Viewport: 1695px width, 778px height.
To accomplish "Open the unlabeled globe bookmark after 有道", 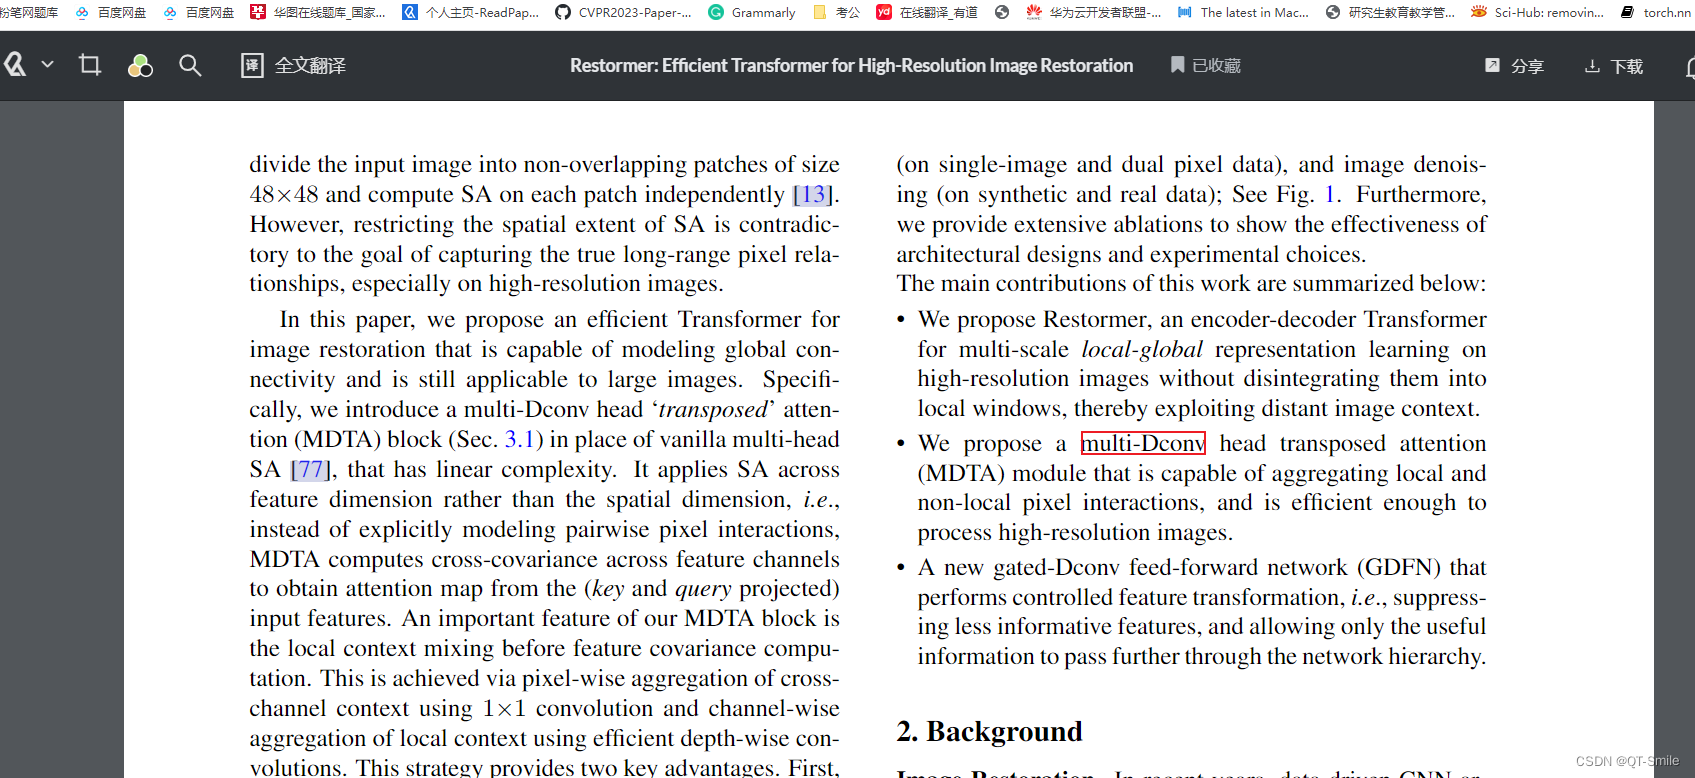I will tap(1002, 12).
